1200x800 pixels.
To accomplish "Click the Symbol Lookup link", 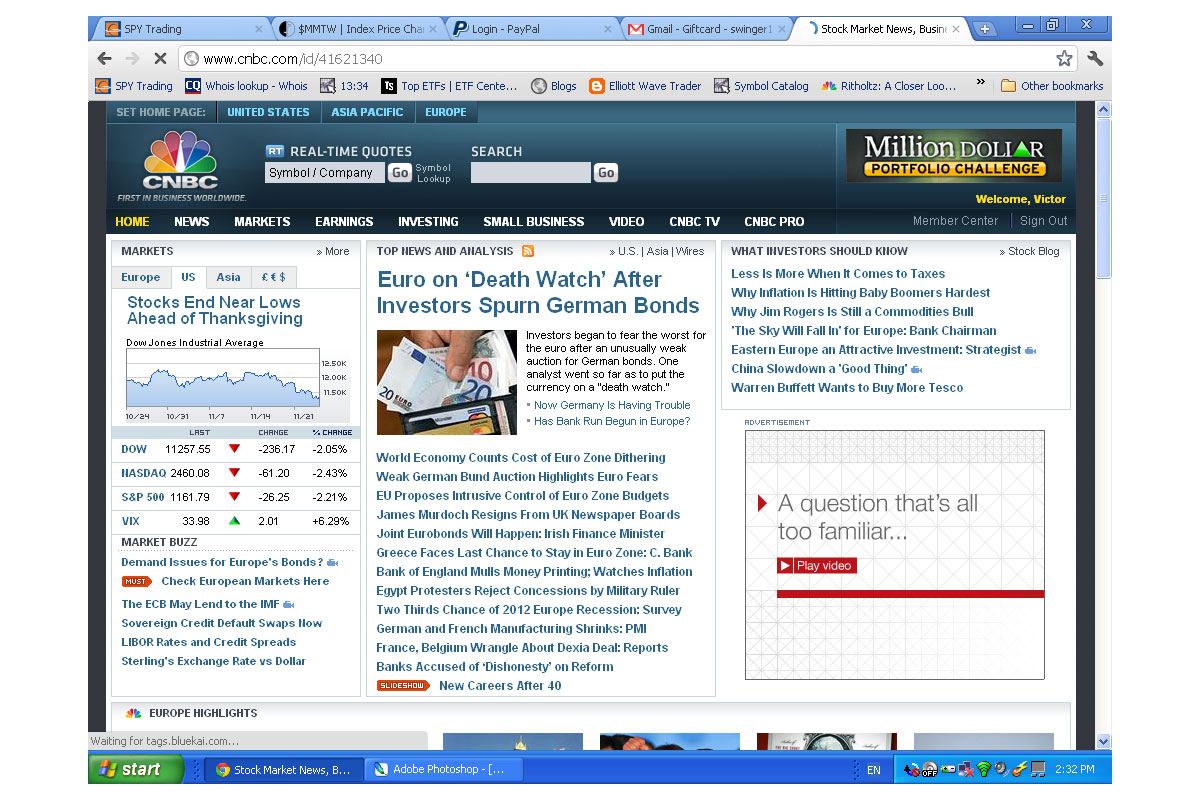I will click(x=433, y=173).
